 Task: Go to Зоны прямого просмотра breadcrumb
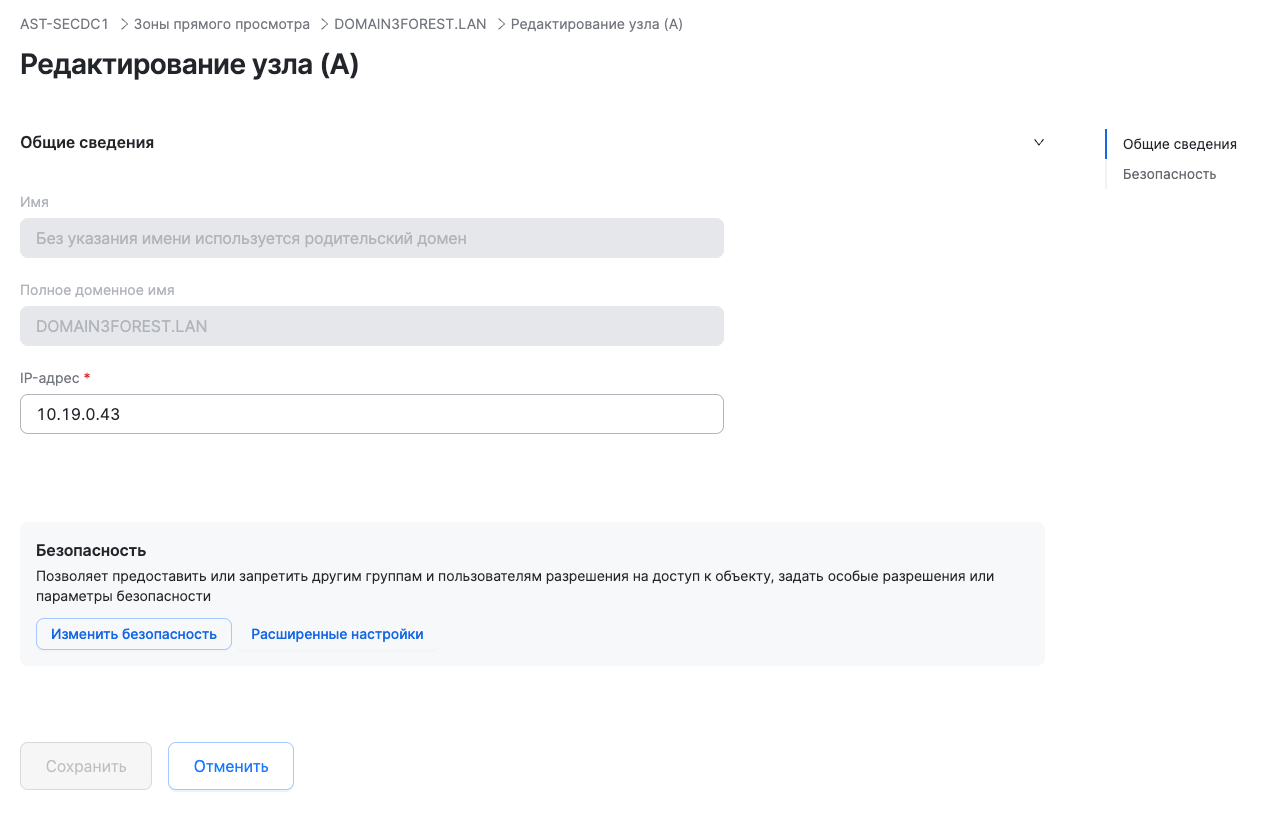221,24
